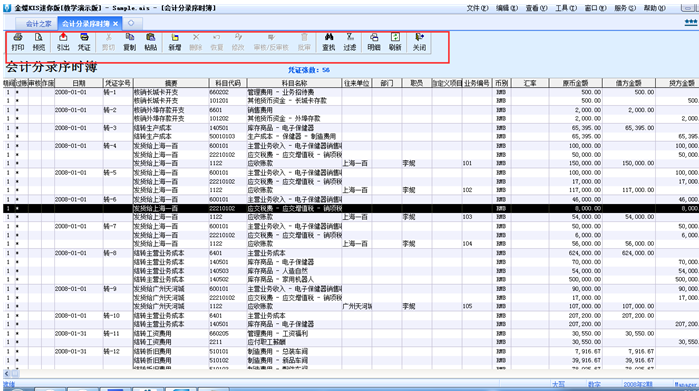The width and height of the screenshot is (699, 391).
Task: Close the 会计分录序时簿 tab with its X
Action: tap(115, 24)
